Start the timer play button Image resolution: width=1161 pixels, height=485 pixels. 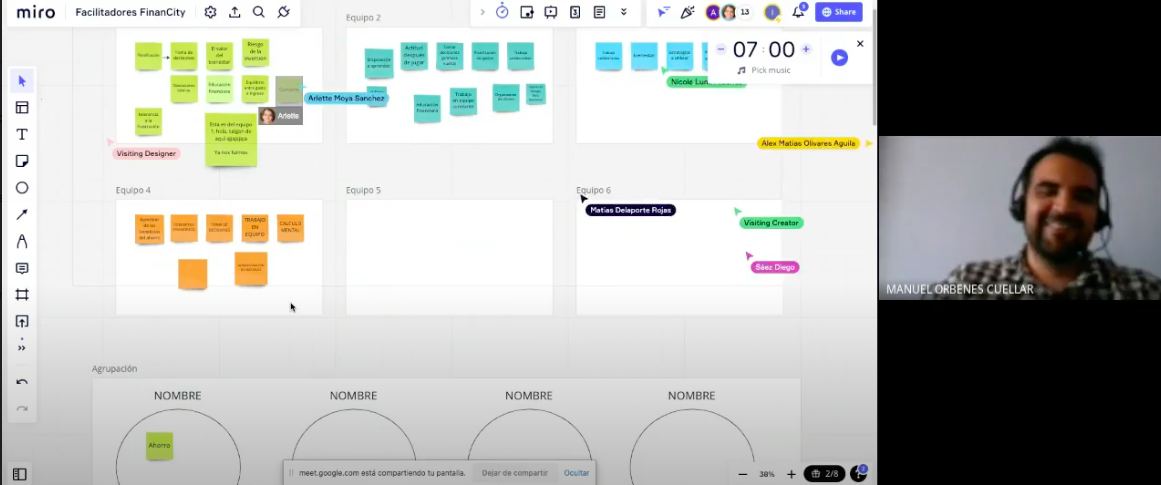[x=839, y=58]
